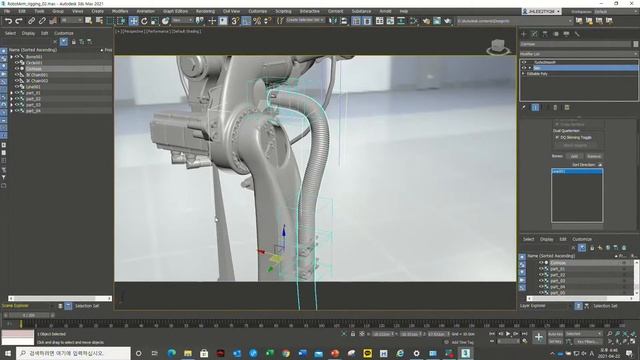Screen dimensions: 640x360
Task: Open the Selection Filter dropdown
Action: point(71,20)
